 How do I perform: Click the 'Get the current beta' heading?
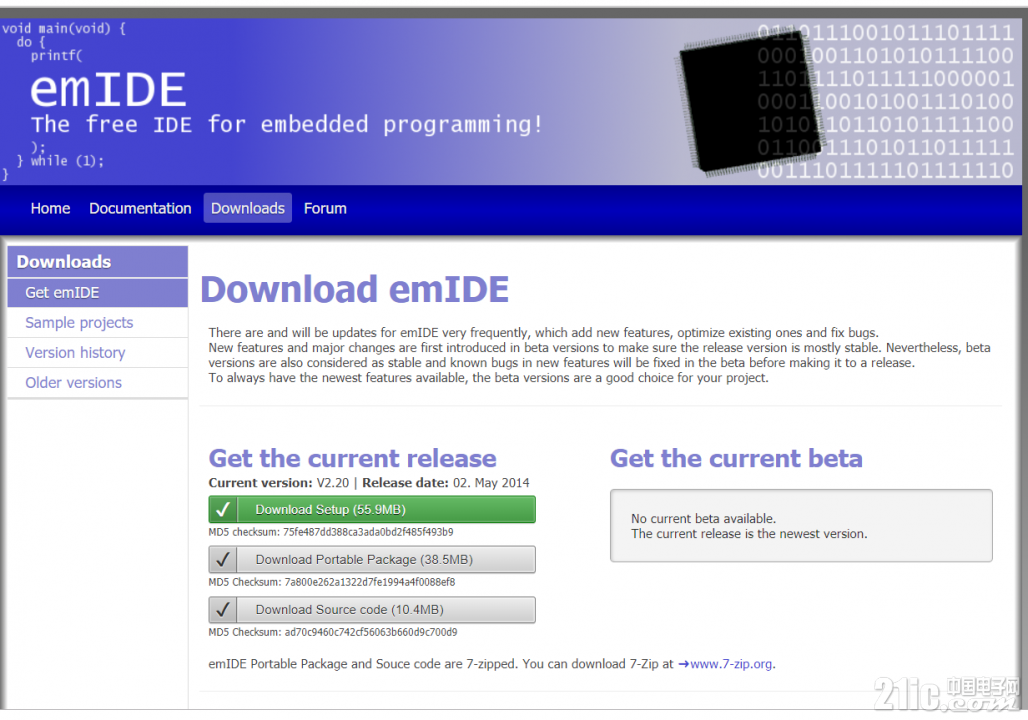(736, 458)
